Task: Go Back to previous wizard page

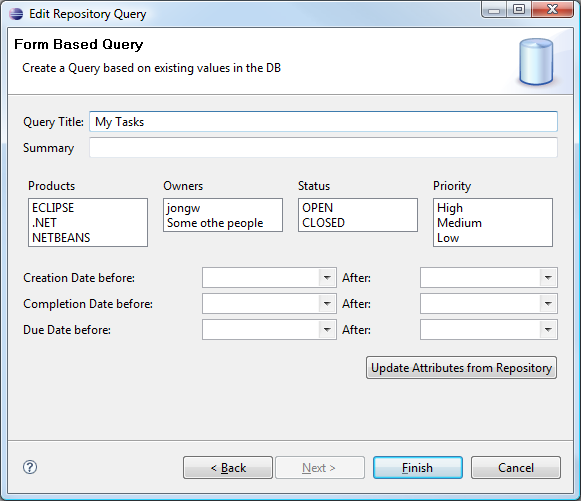Action: tap(228, 468)
